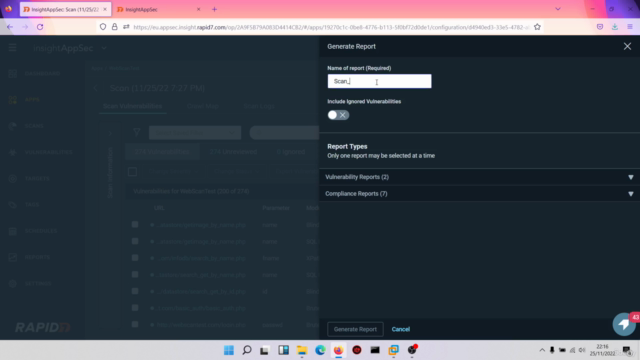Open the saved filter dropdown
This screenshot has height=360, width=640.
pyautogui.click(x=195, y=133)
